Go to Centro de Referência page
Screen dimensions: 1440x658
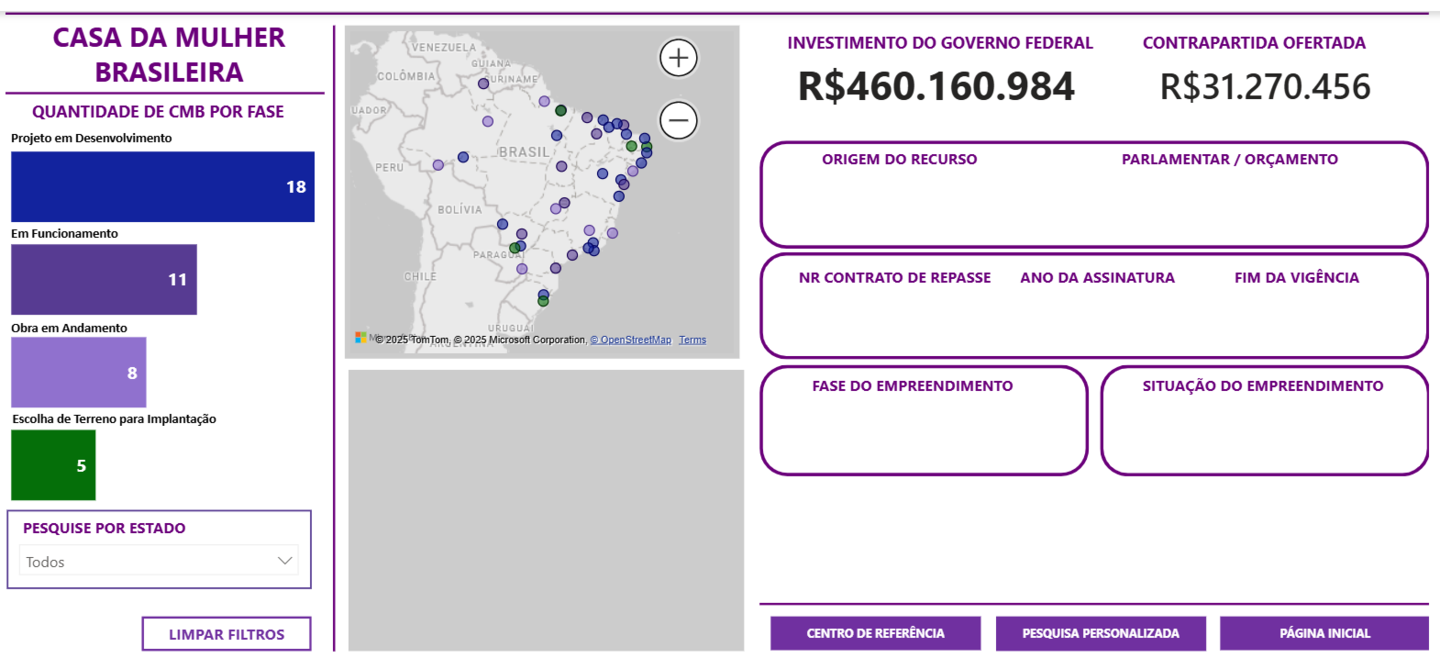click(875, 633)
